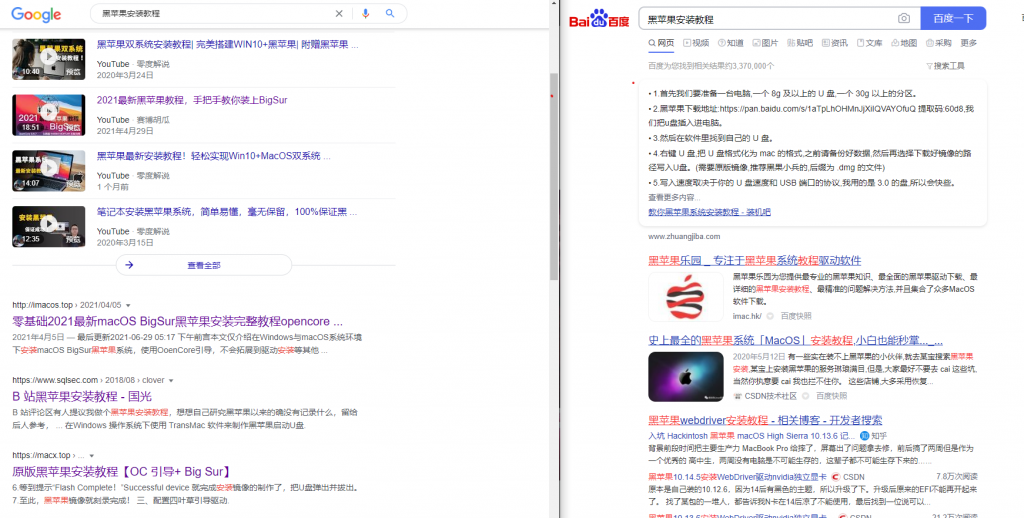The image size is (1024, 518).
Task: Select Baidu 文库 tab
Action: tap(870, 43)
